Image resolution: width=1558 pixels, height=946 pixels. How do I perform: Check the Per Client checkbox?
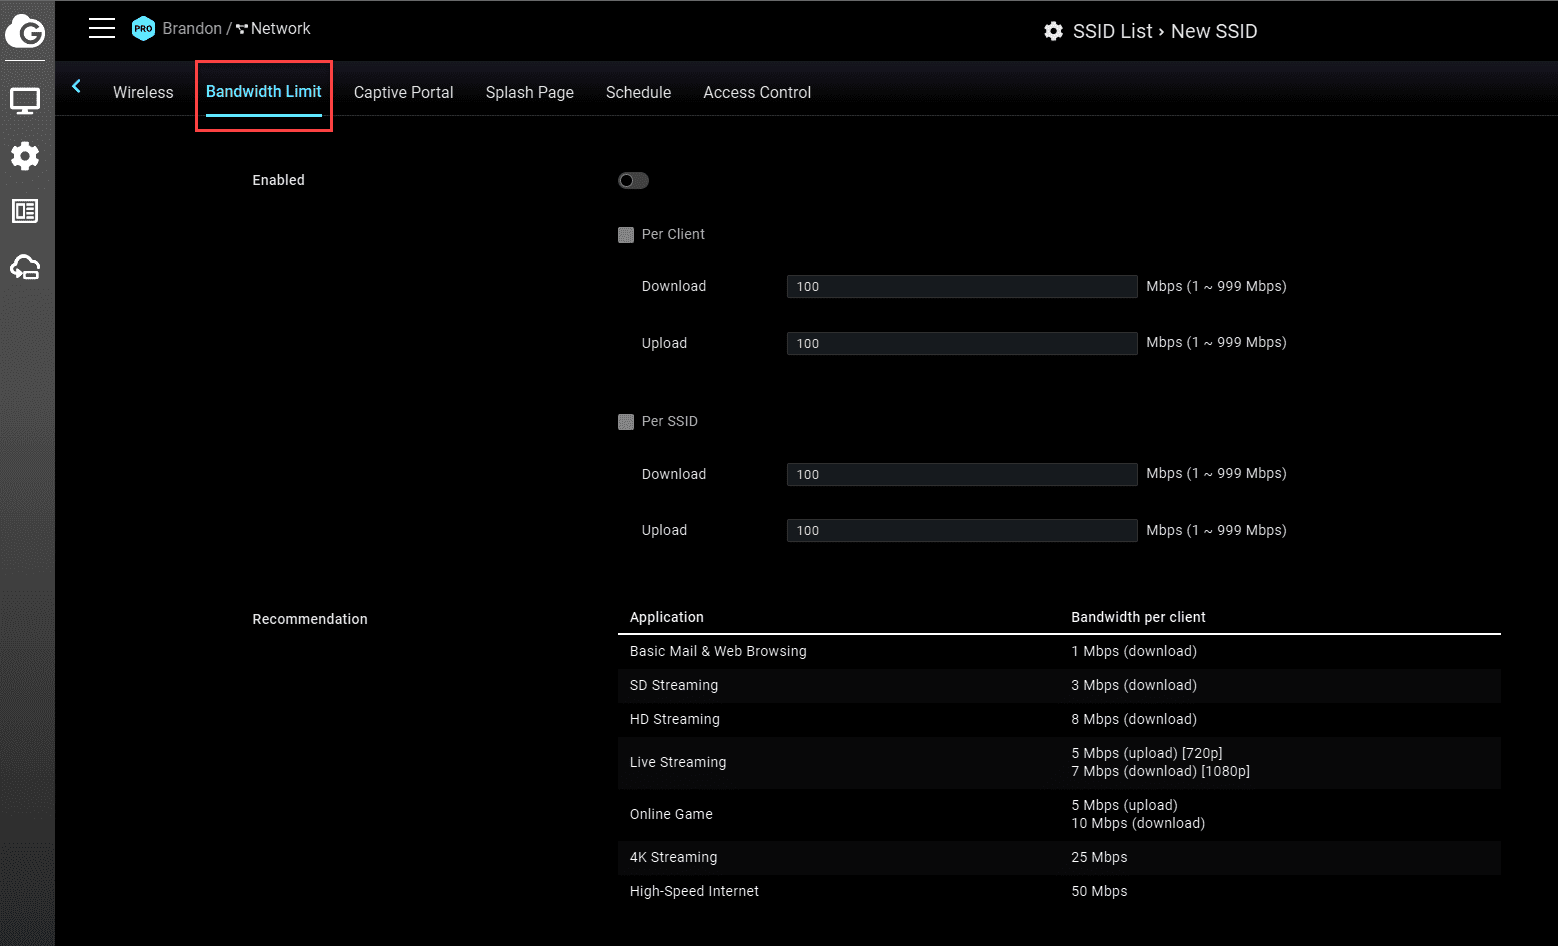point(626,235)
